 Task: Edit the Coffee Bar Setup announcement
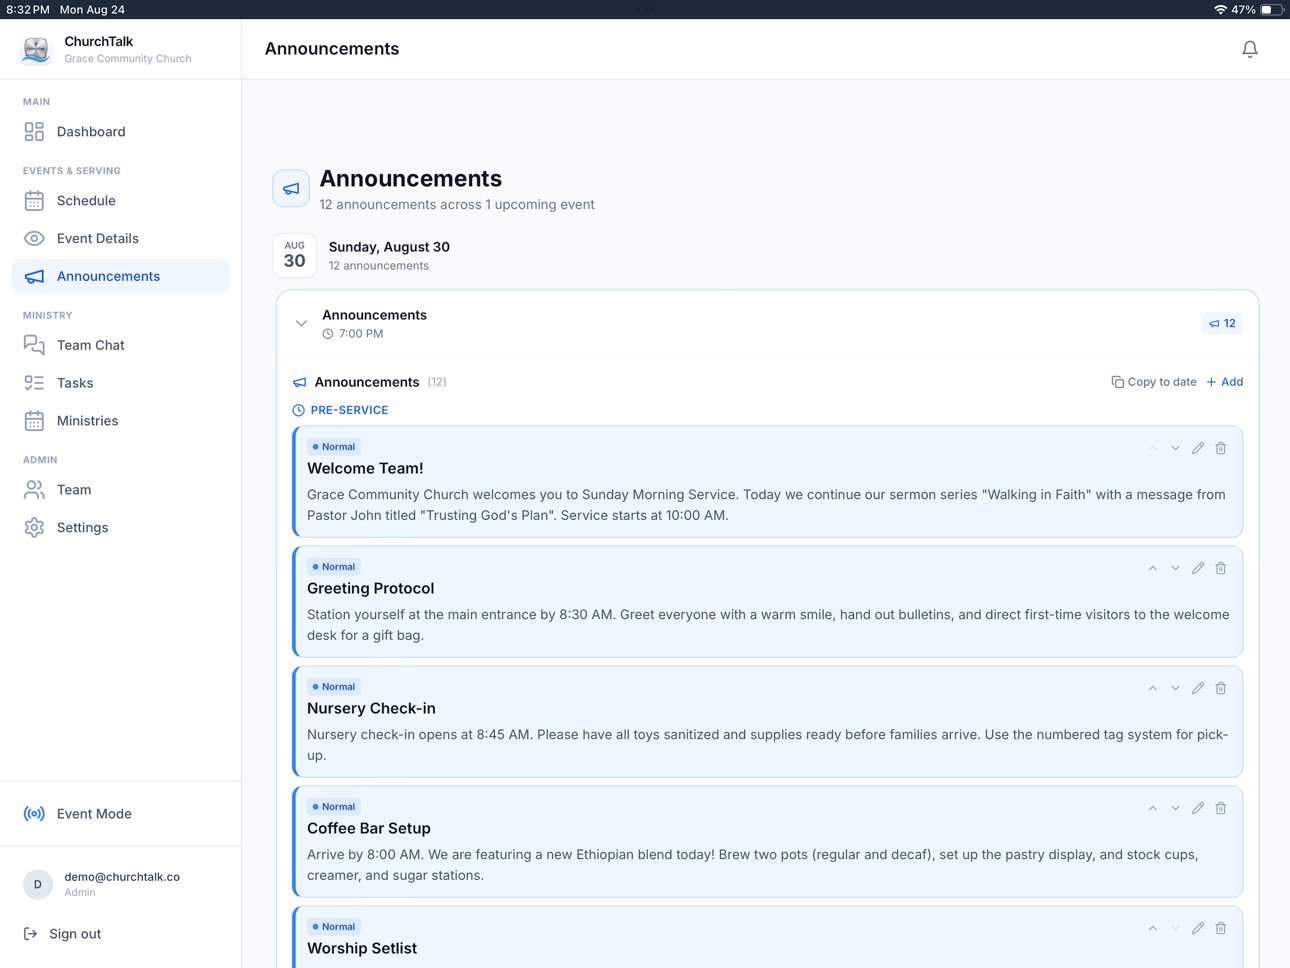point(1198,809)
